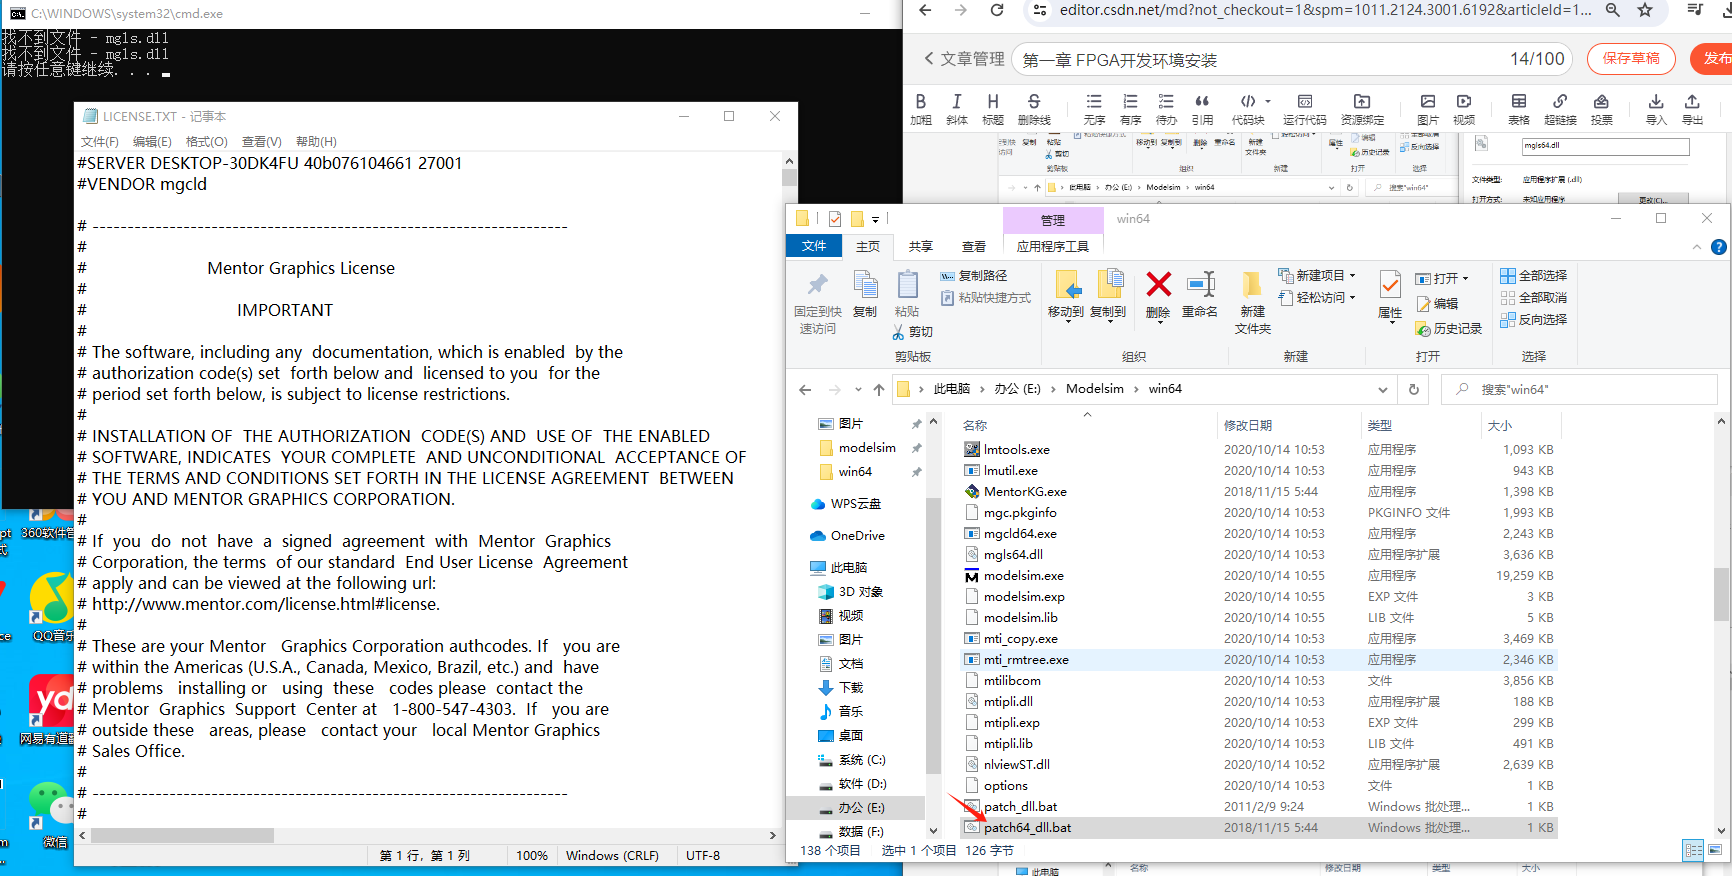Click refresh button beside address bar
The width and height of the screenshot is (1732, 876).
point(1414,389)
